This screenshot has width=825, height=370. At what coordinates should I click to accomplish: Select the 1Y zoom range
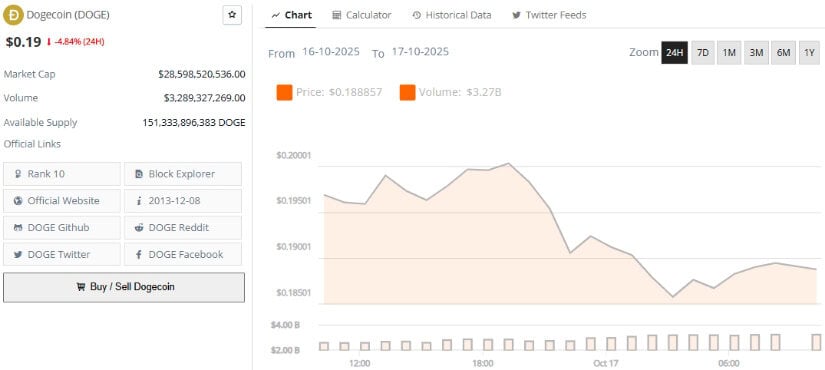click(x=809, y=53)
